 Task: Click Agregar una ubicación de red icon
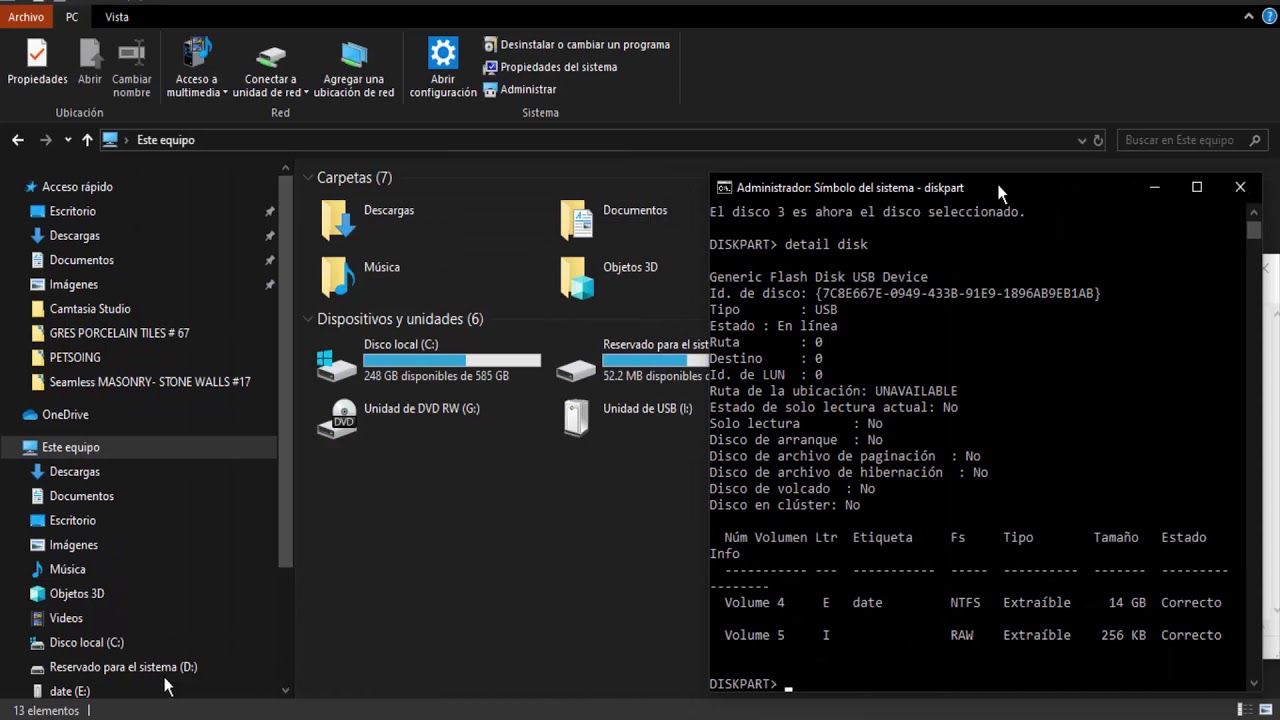point(354,68)
